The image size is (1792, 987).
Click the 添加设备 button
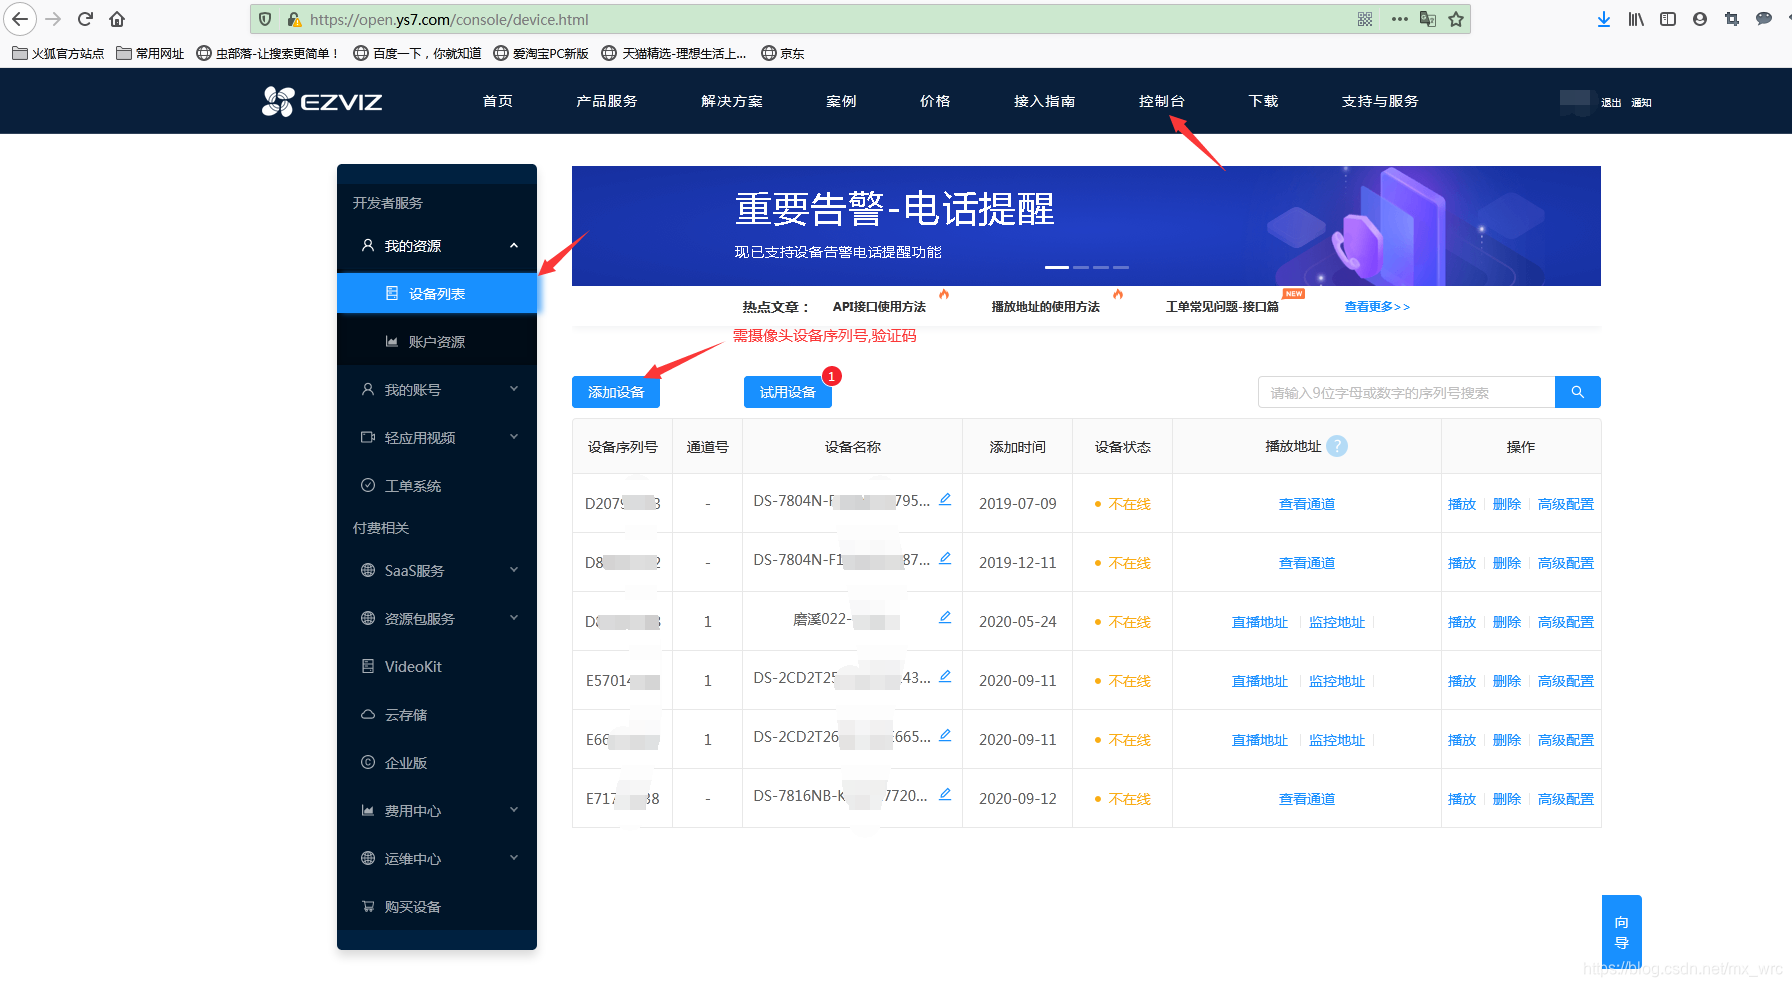tap(615, 392)
